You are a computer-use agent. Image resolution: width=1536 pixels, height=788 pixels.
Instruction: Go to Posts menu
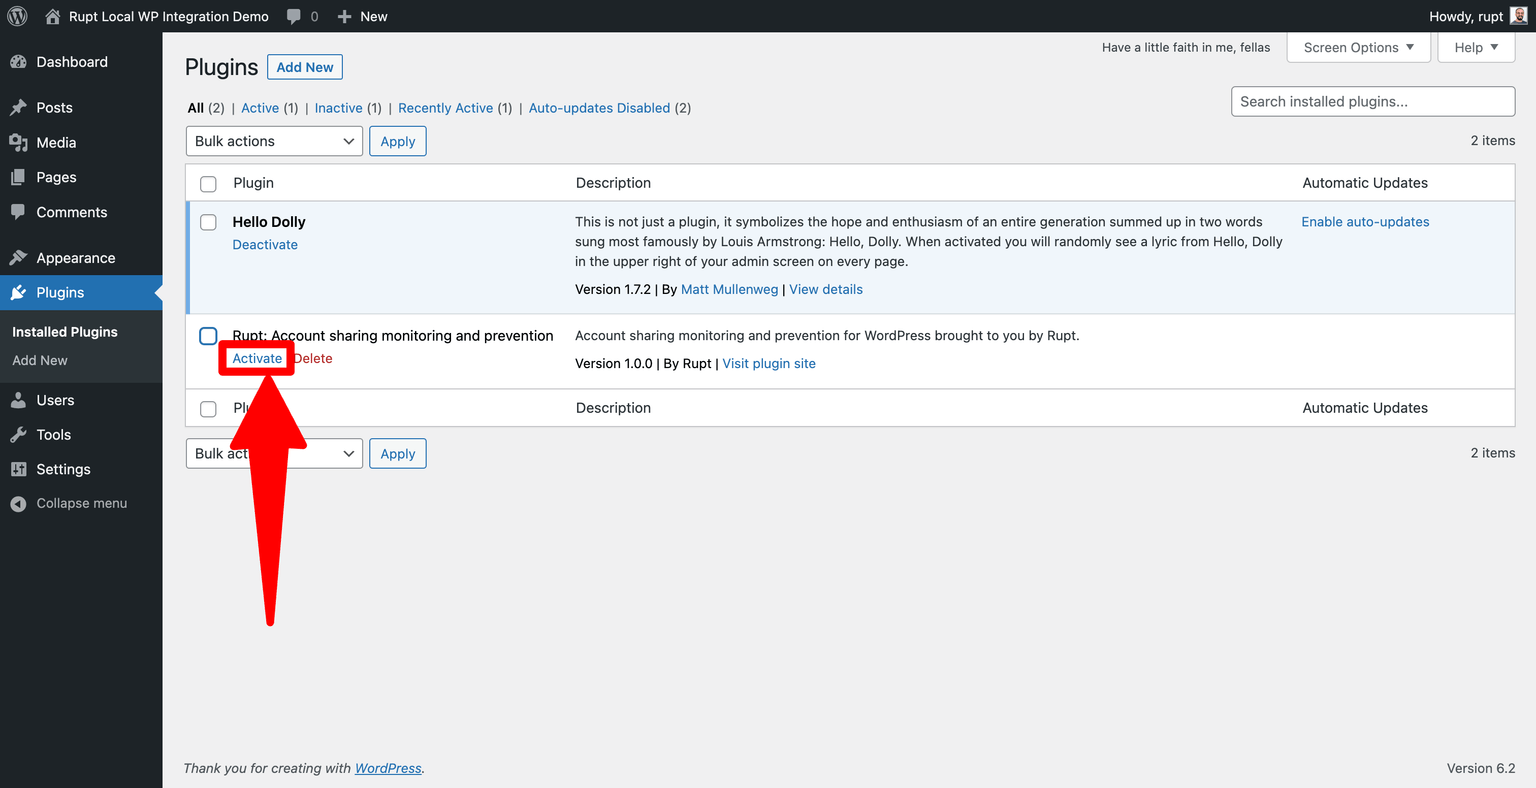[81, 108]
